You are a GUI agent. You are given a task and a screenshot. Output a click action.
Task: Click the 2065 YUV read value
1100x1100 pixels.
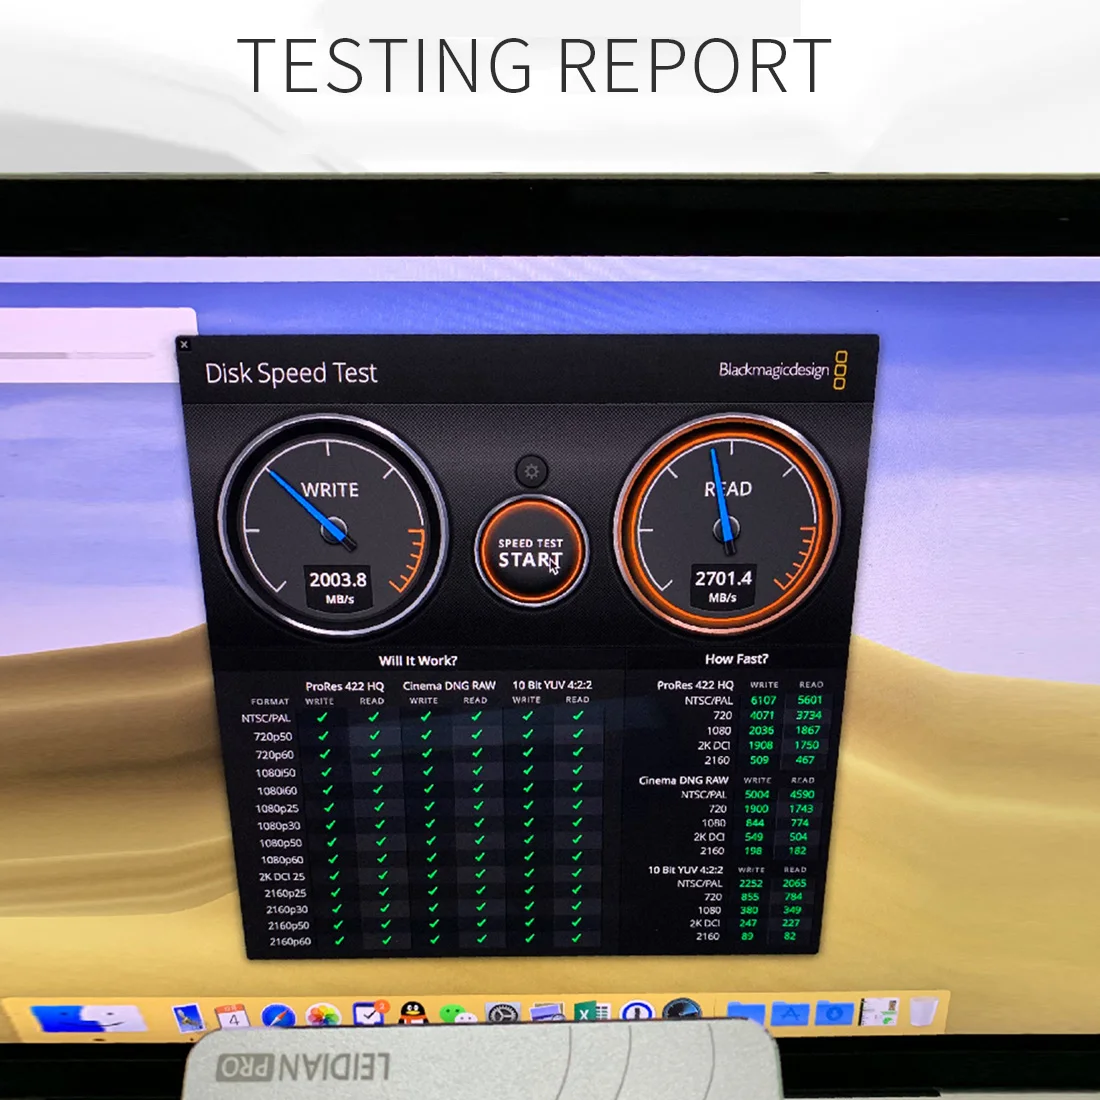point(794,883)
